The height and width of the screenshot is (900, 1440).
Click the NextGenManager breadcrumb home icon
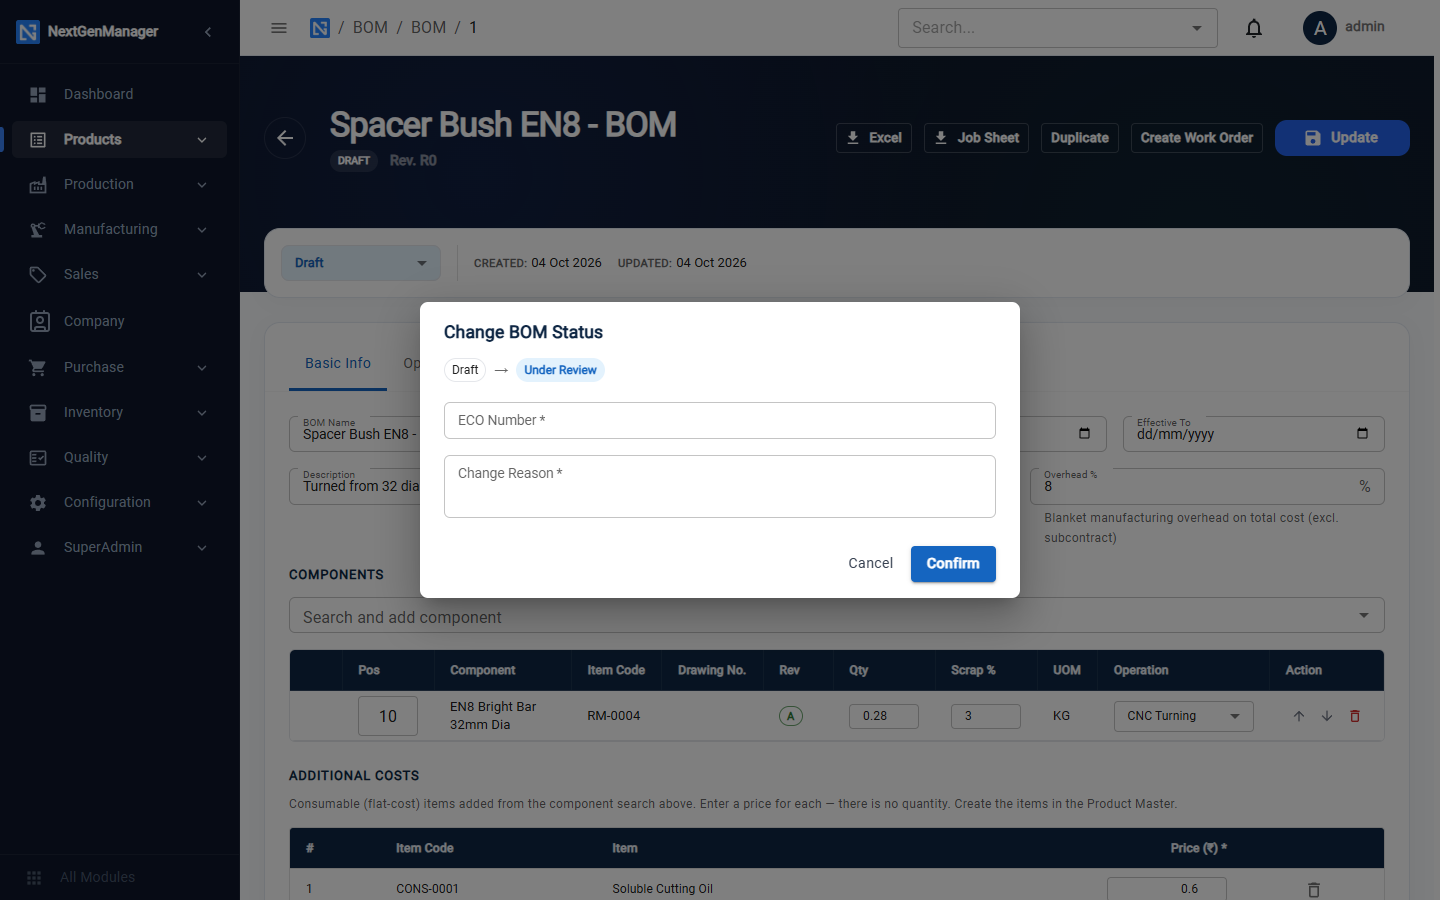(320, 28)
